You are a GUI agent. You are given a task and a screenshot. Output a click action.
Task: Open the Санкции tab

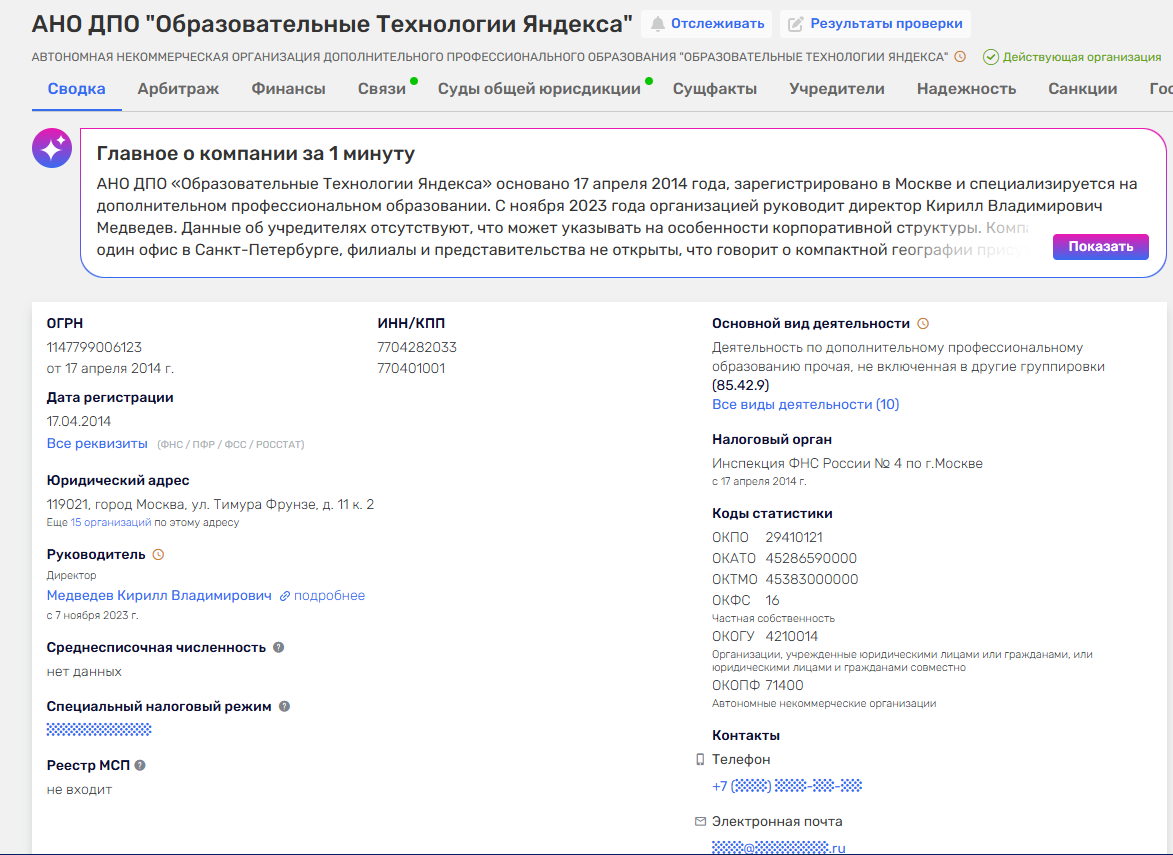click(x=1082, y=89)
